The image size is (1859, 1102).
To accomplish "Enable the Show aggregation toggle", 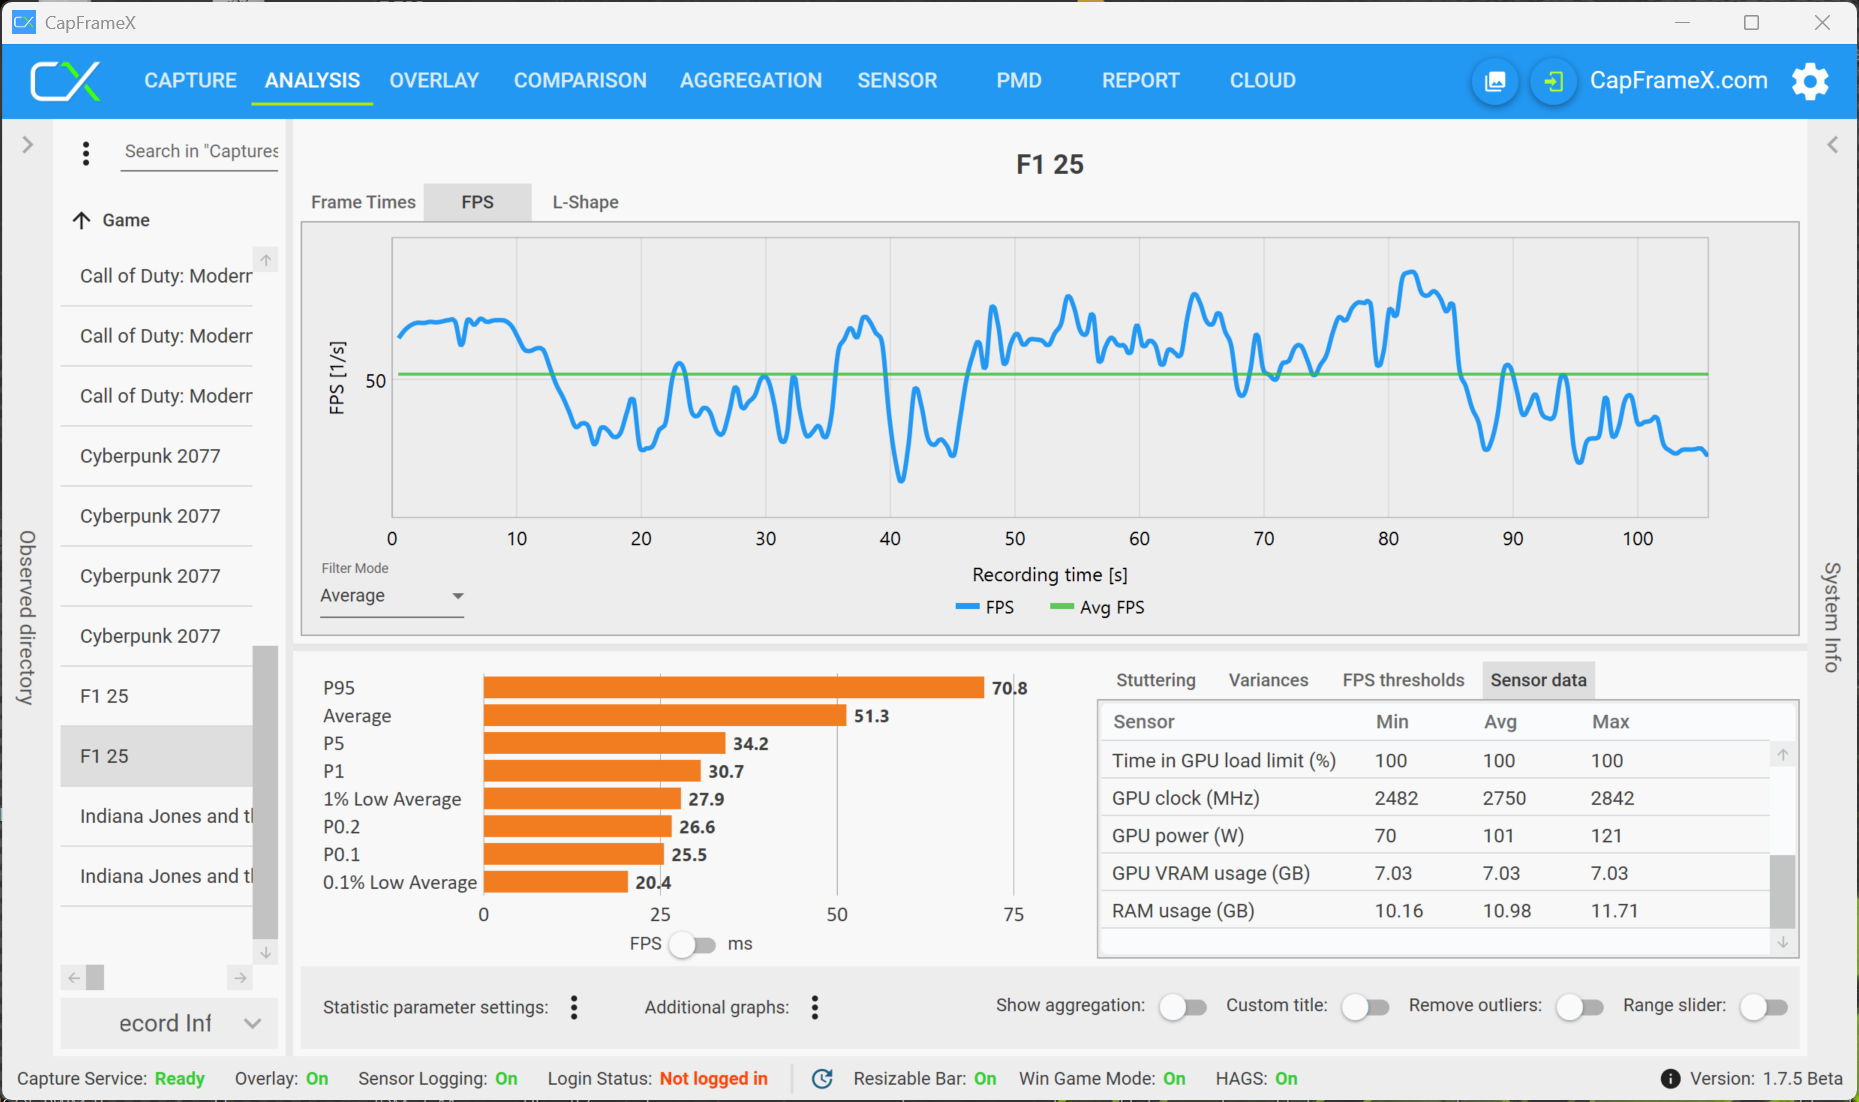I will coord(1182,1007).
